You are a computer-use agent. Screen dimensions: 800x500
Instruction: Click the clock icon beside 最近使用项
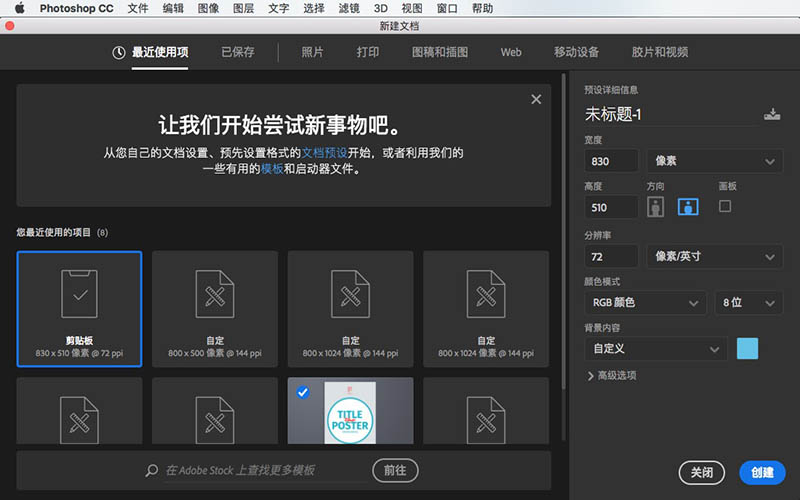pos(118,53)
